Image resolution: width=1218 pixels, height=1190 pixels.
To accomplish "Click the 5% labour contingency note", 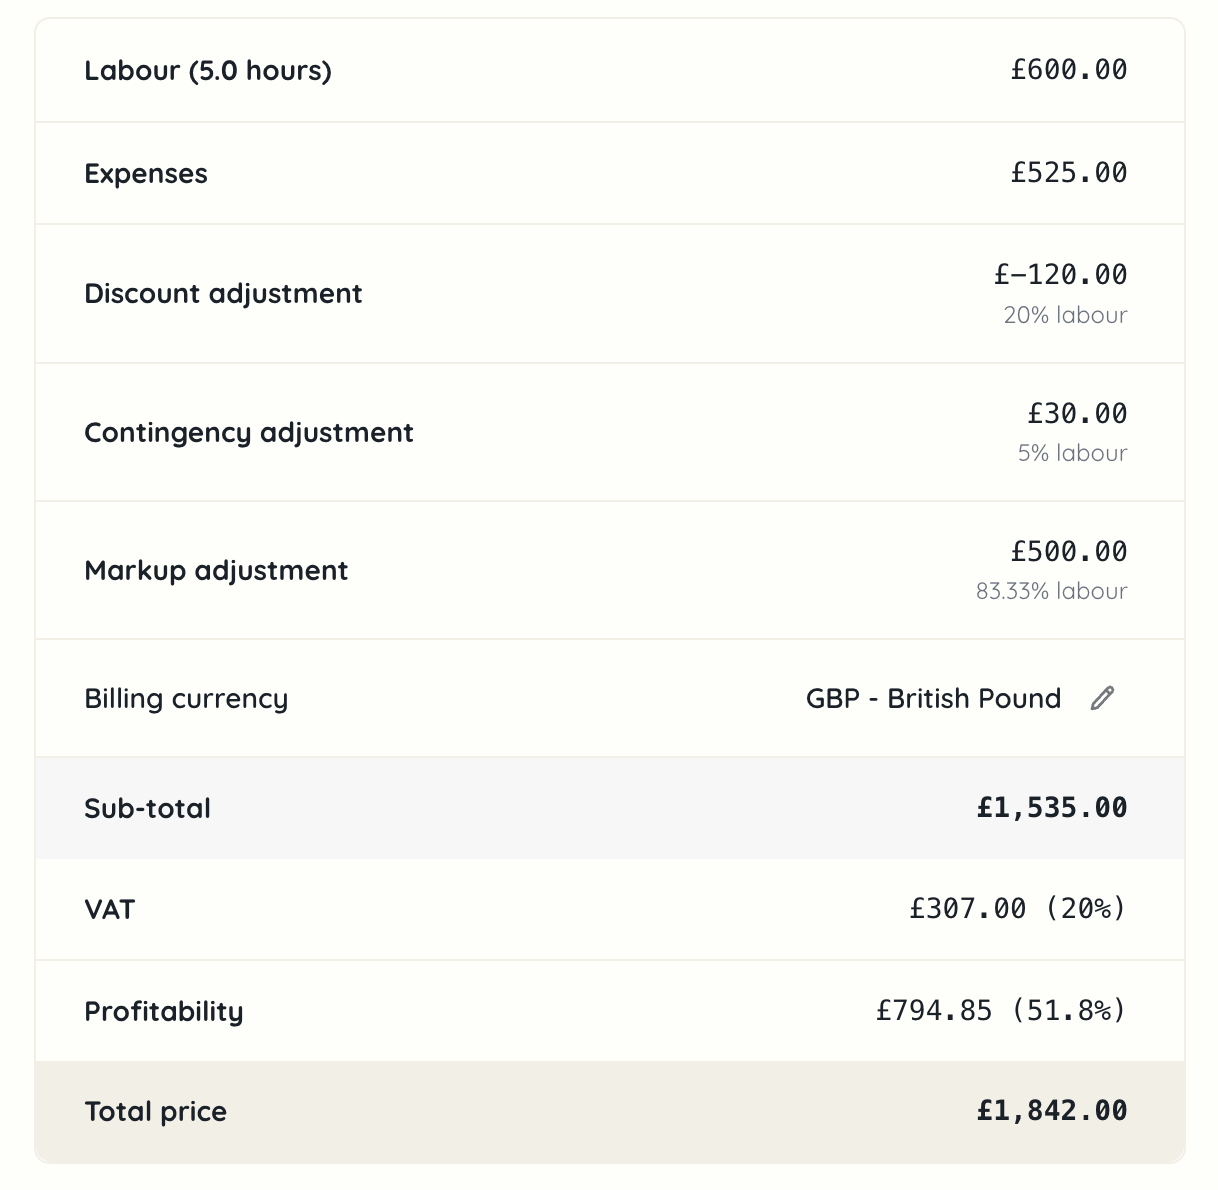I will click(x=1072, y=452).
